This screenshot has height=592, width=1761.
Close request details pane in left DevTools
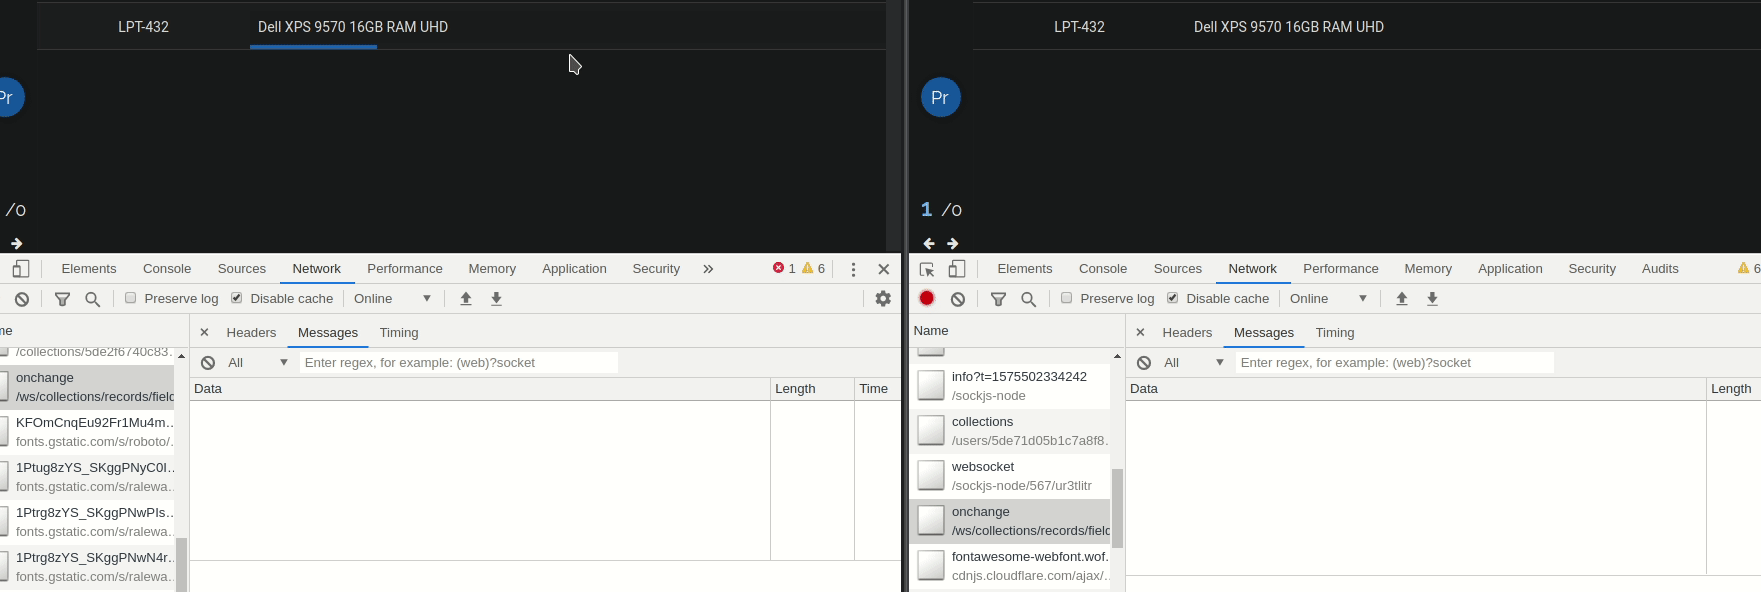click(x=204, y=332)
